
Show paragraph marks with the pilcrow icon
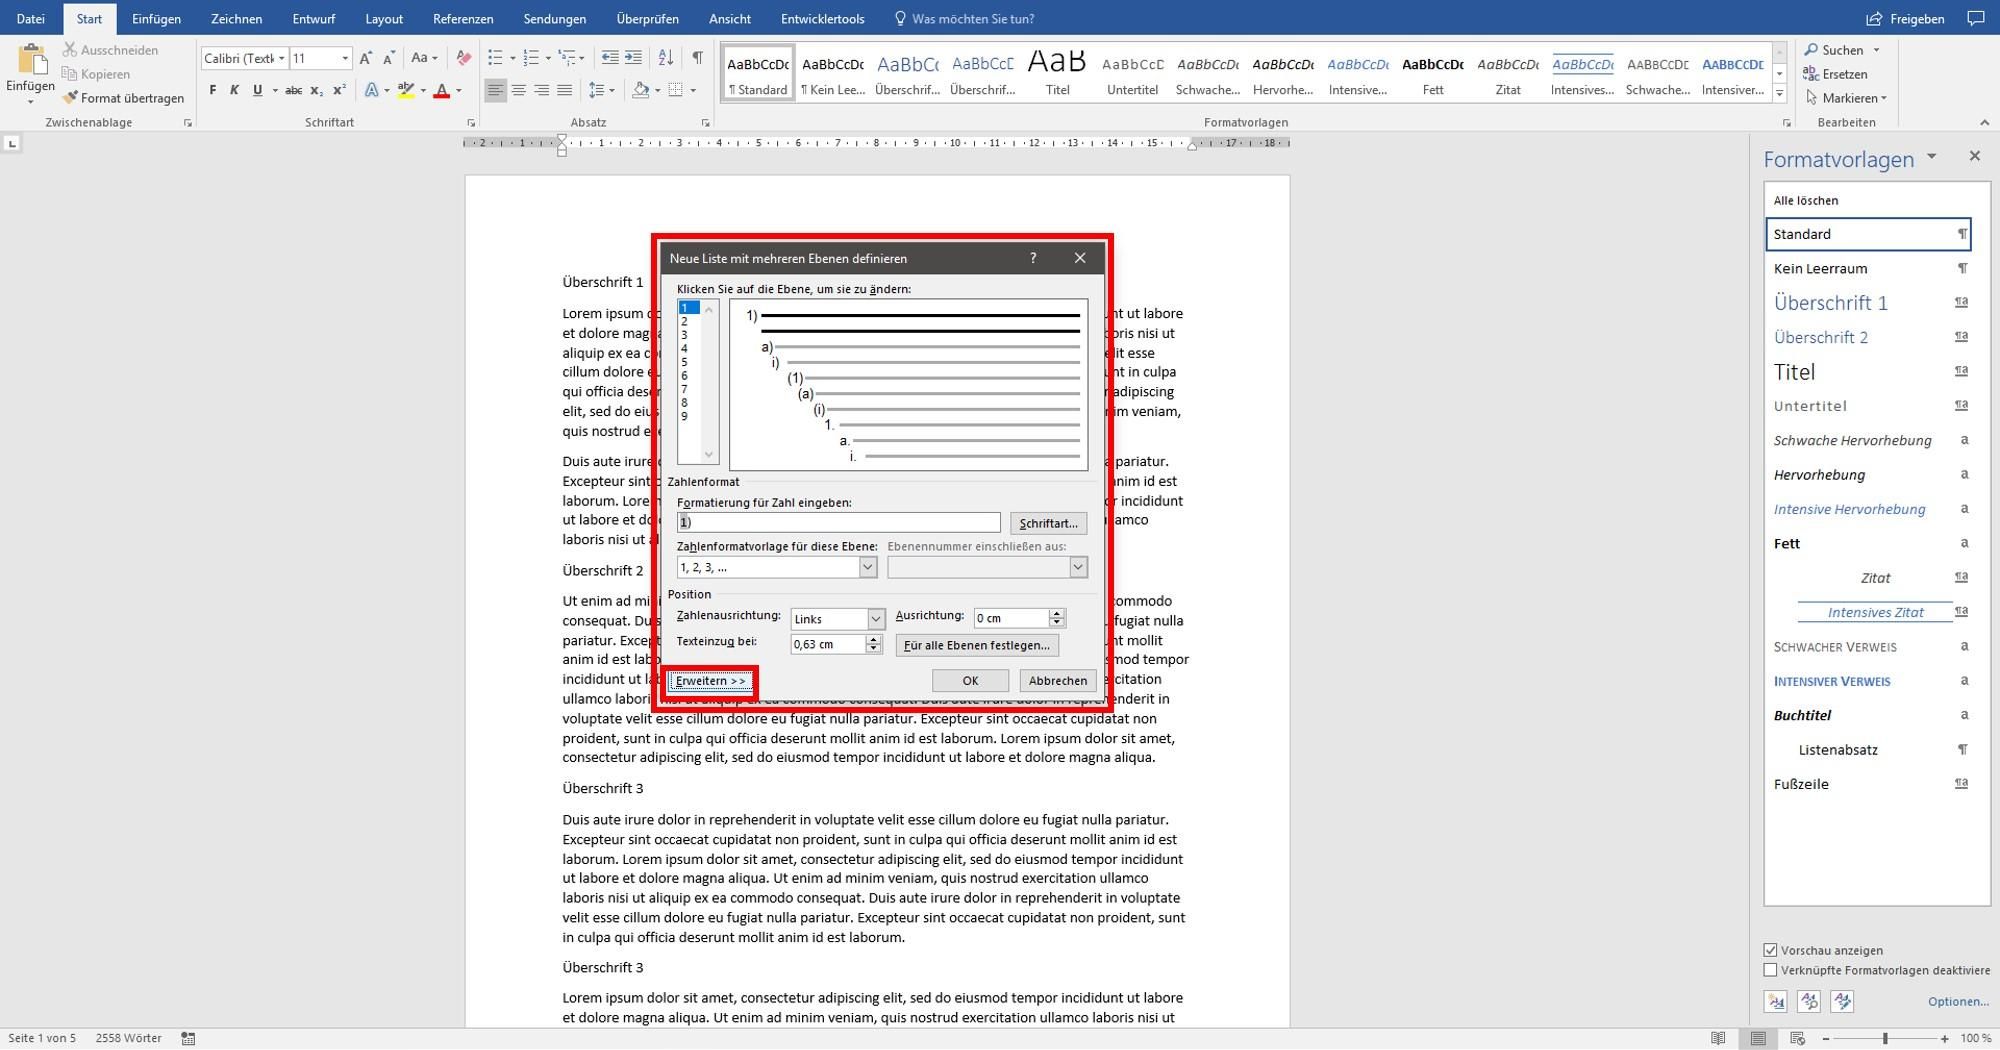697,58
